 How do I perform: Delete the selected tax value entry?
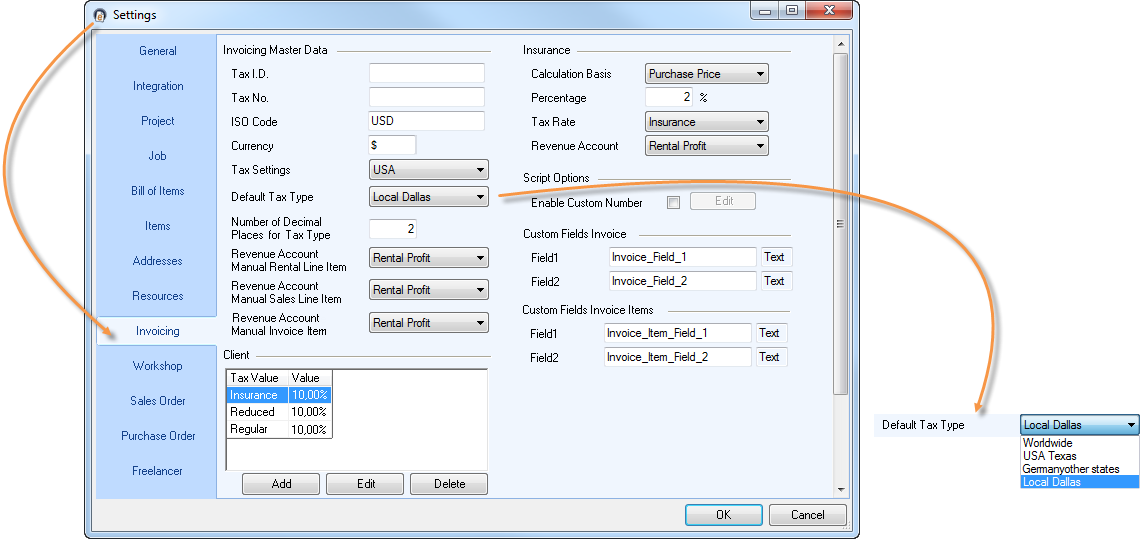[449, 484]
